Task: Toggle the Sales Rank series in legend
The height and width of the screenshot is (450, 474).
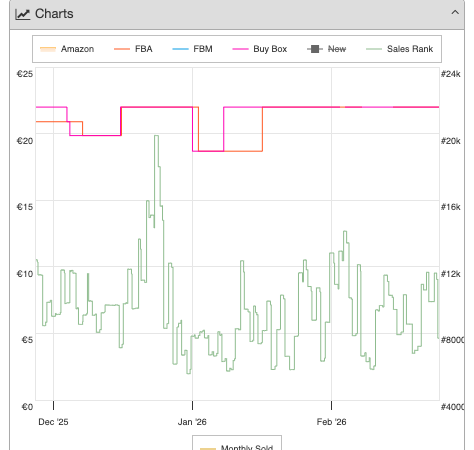Action: pos(399,49)
